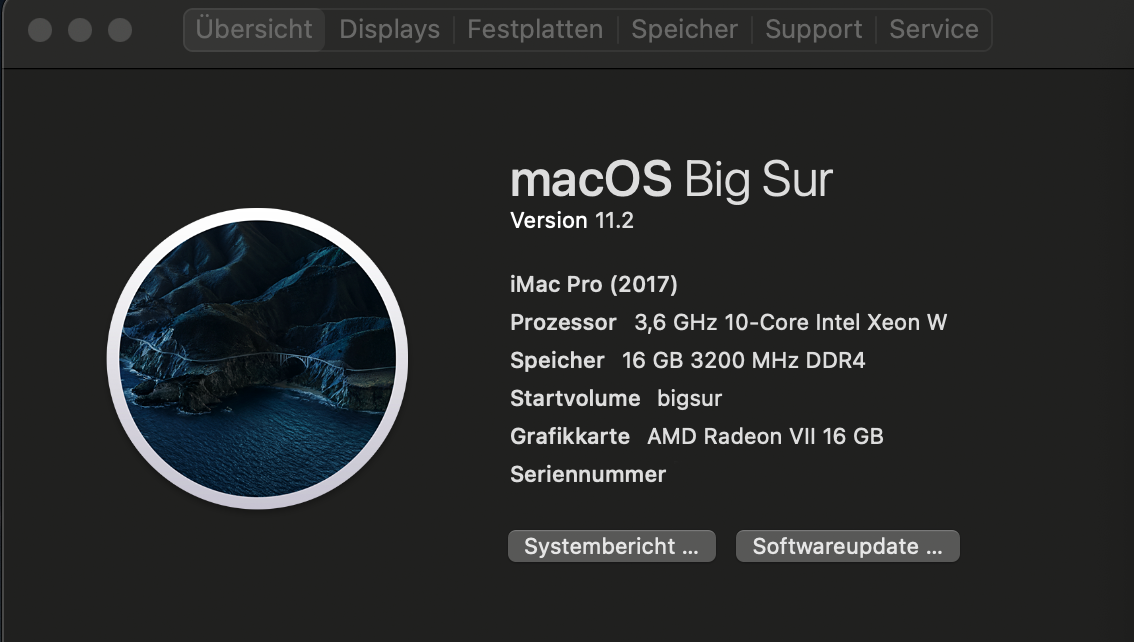This screenshot has width=1134, height=642.
Task: Go to the Support tab
Action: (814, 30)
